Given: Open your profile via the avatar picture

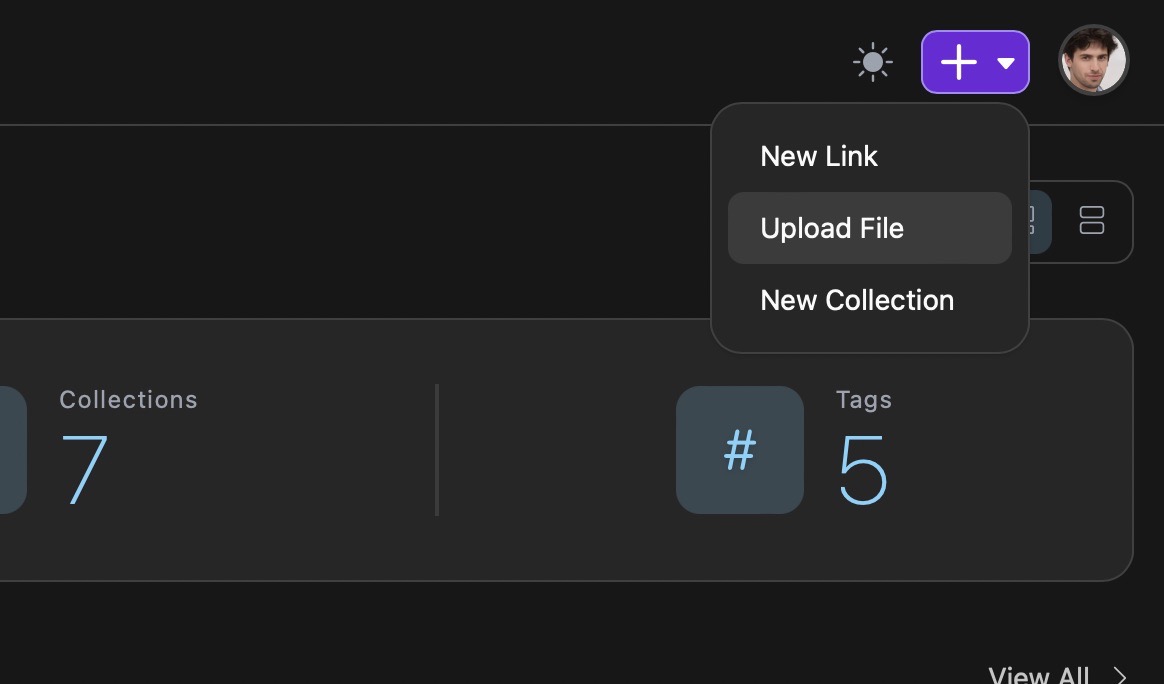Looking at the screenshot, I should coord(1093,61).
